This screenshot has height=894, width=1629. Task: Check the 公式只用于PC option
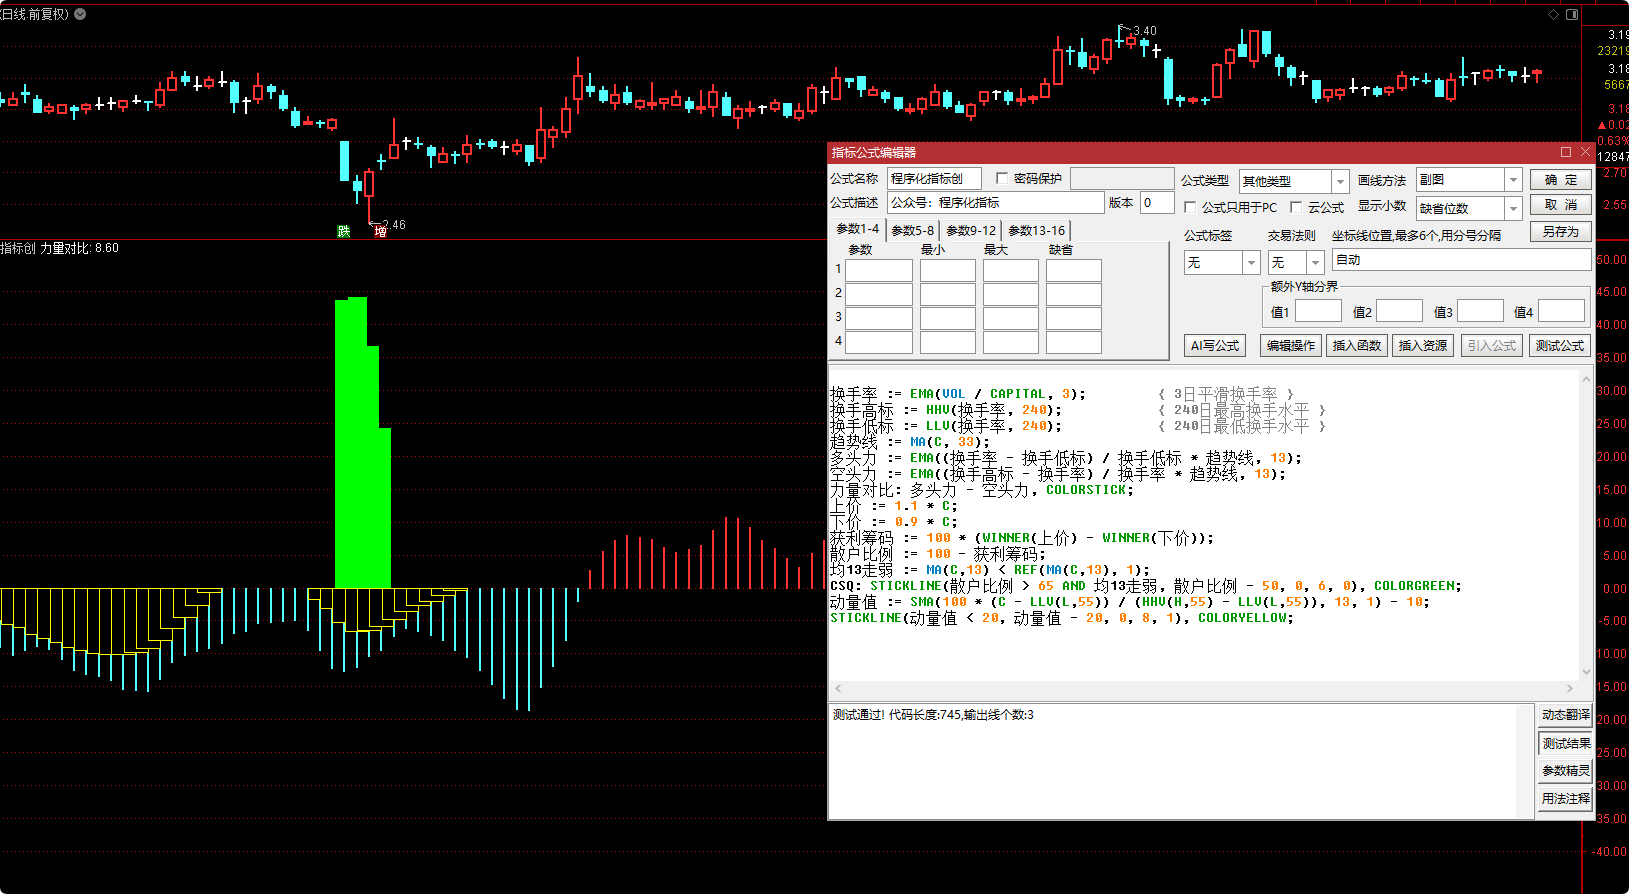click(x=1190, y=207)
